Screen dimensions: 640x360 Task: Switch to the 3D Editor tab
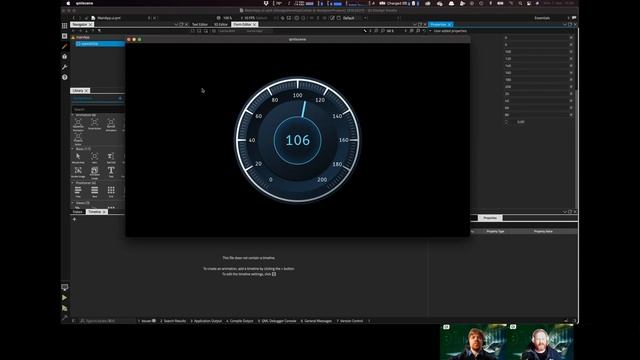click(221, 24)
